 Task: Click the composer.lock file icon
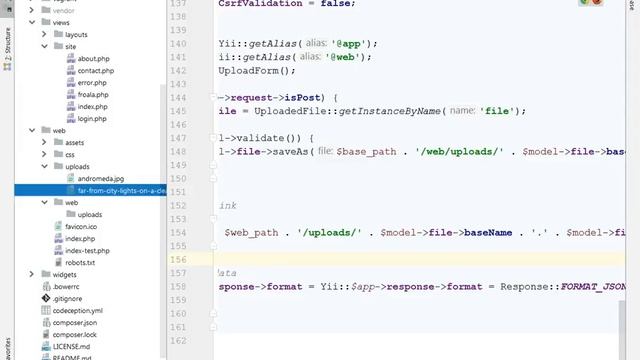pos(46,334)
